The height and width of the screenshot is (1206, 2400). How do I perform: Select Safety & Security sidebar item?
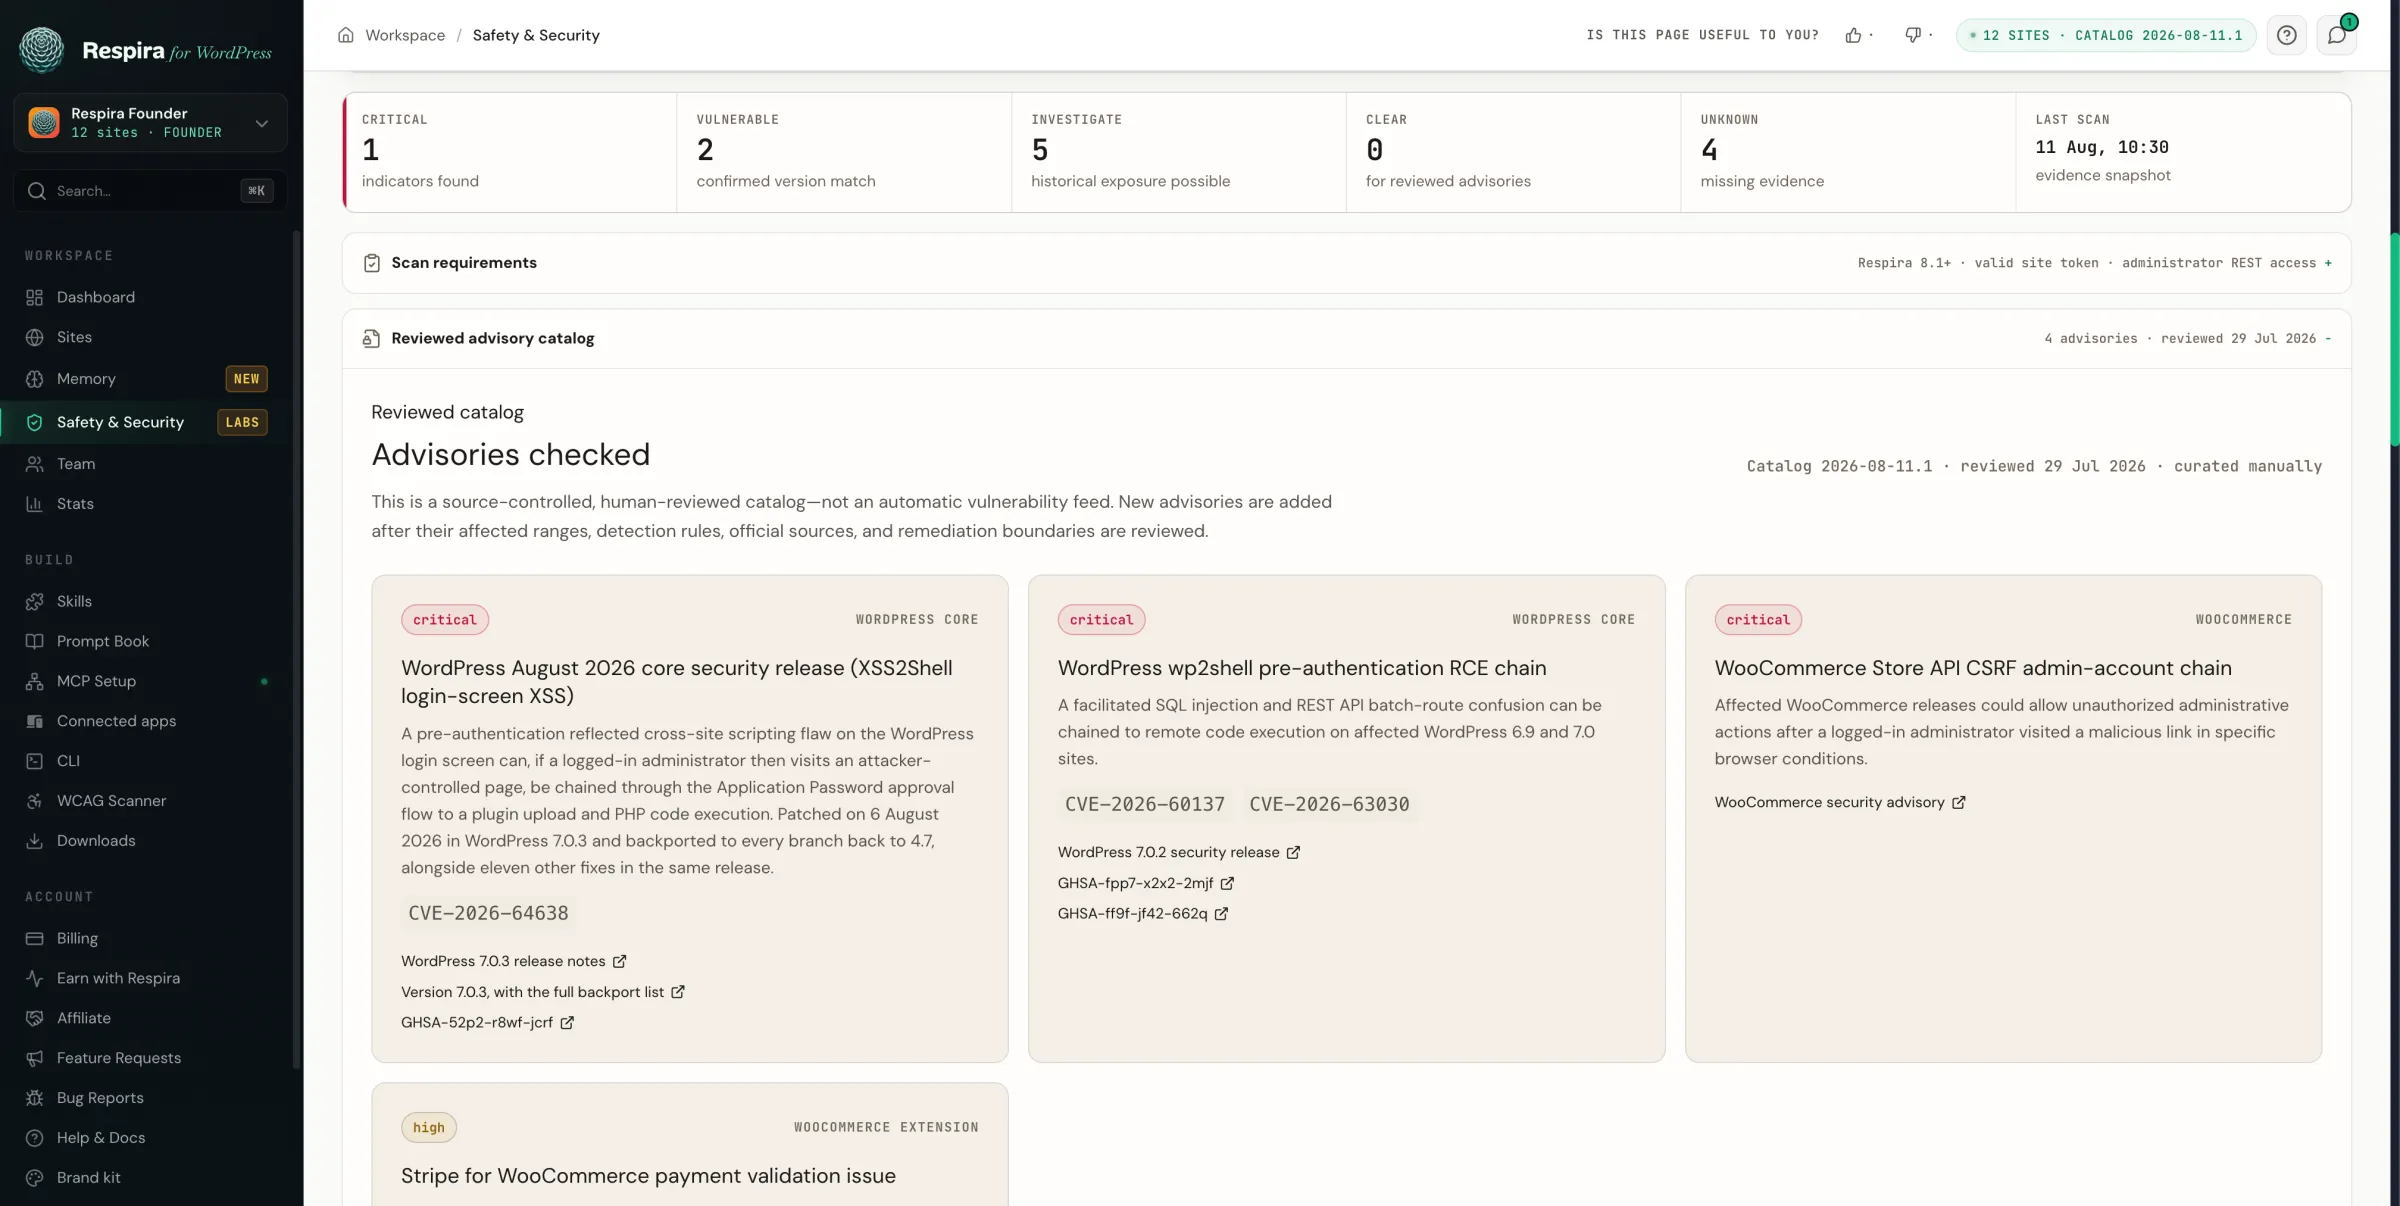coord(150,422)
